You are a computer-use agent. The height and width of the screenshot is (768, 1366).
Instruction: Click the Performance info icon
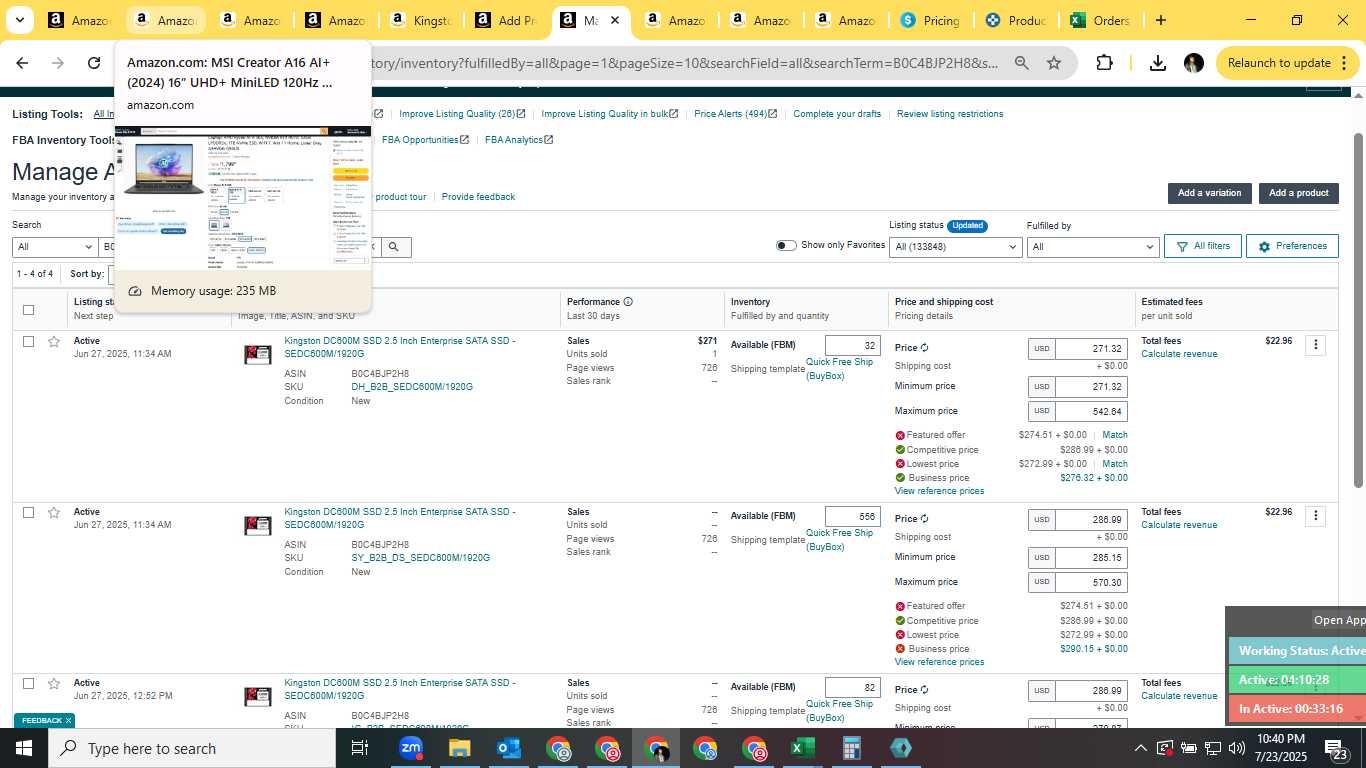coord(628,301)
